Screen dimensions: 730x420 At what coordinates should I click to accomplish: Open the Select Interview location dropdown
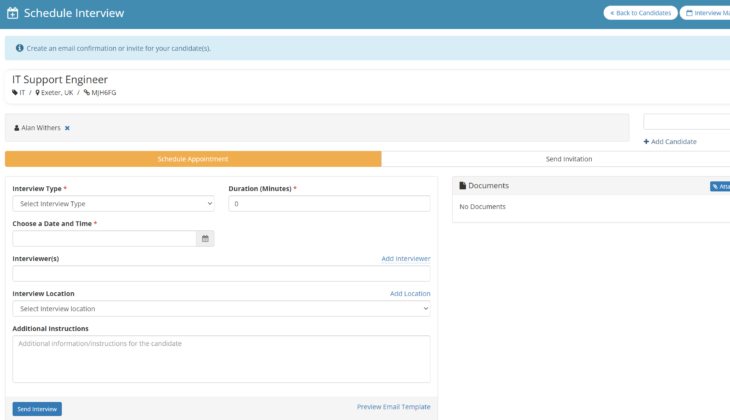coord(221,309)
